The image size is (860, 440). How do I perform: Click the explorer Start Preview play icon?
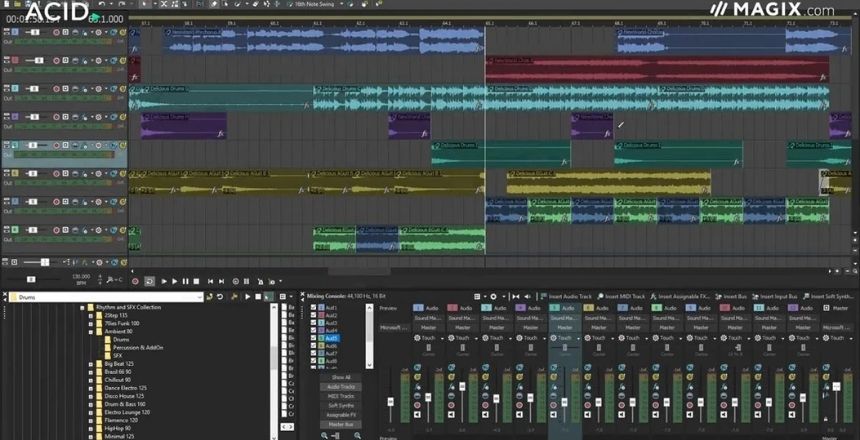(247, 297)
